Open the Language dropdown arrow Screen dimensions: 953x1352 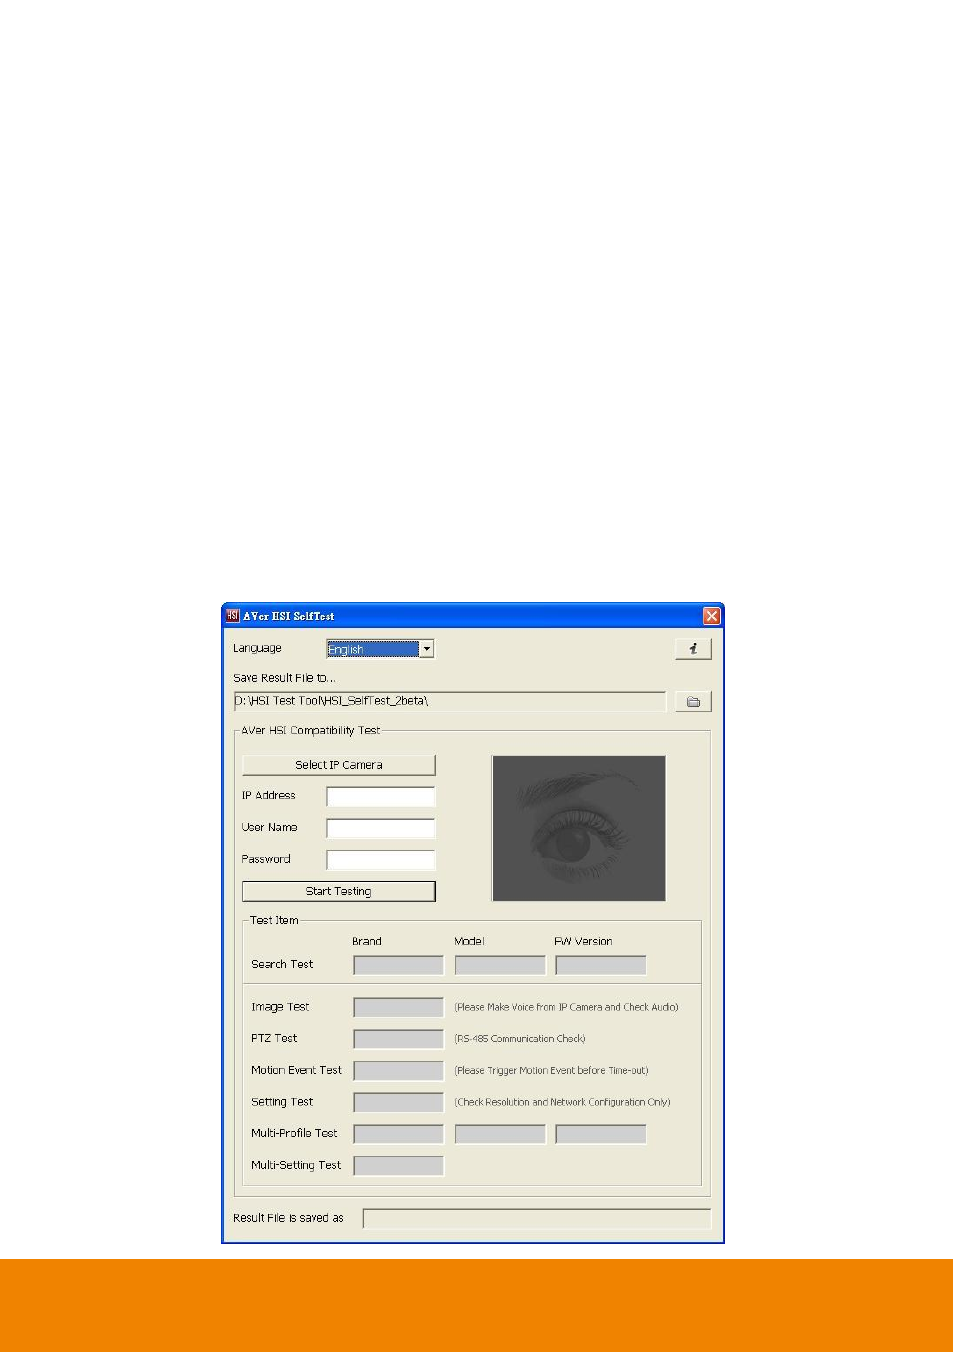click(427, 649)
